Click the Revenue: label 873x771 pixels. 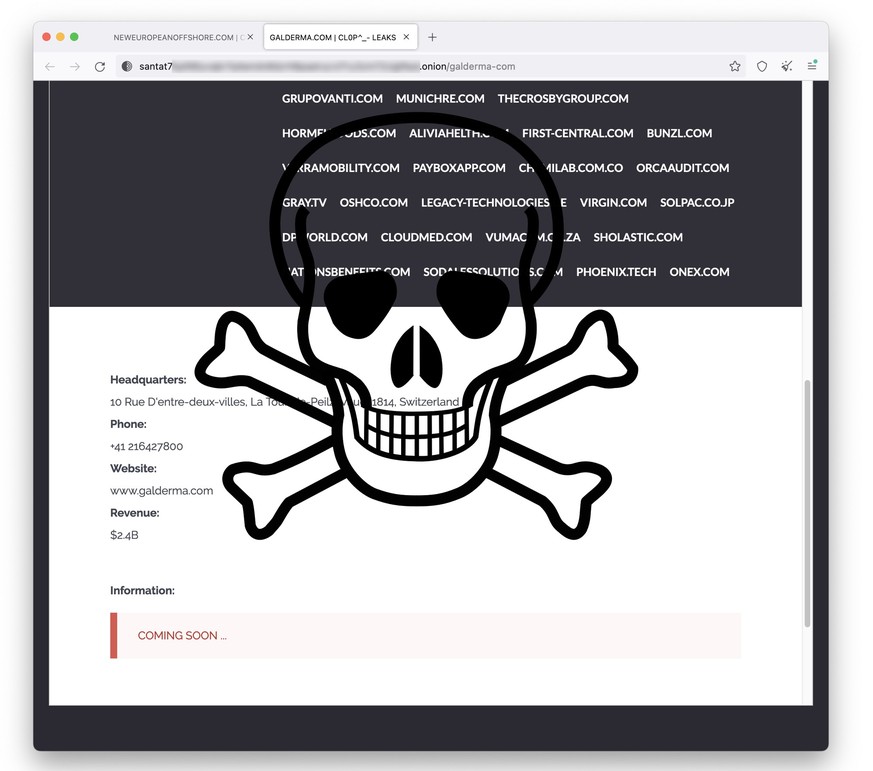tap(135, 513)
